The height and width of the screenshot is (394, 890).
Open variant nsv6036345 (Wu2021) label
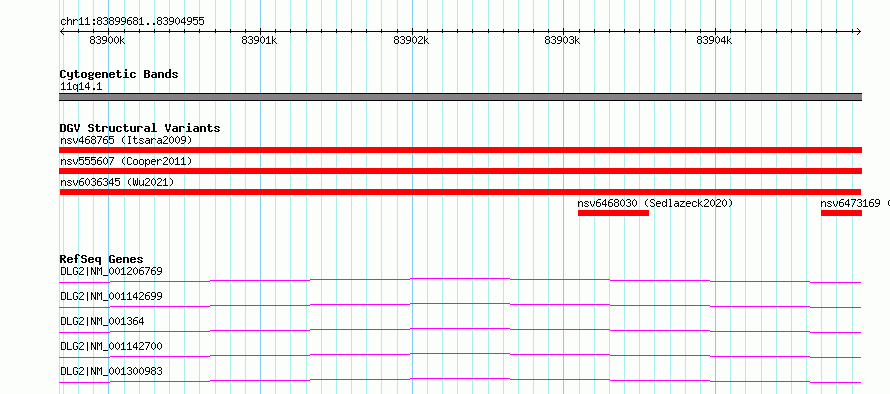click(117, 182)
